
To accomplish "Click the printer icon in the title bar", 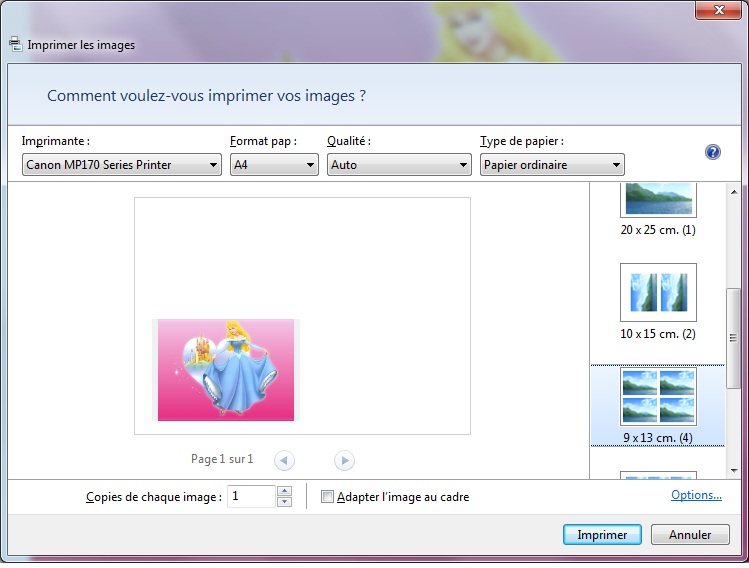I will tap(15, 44).
